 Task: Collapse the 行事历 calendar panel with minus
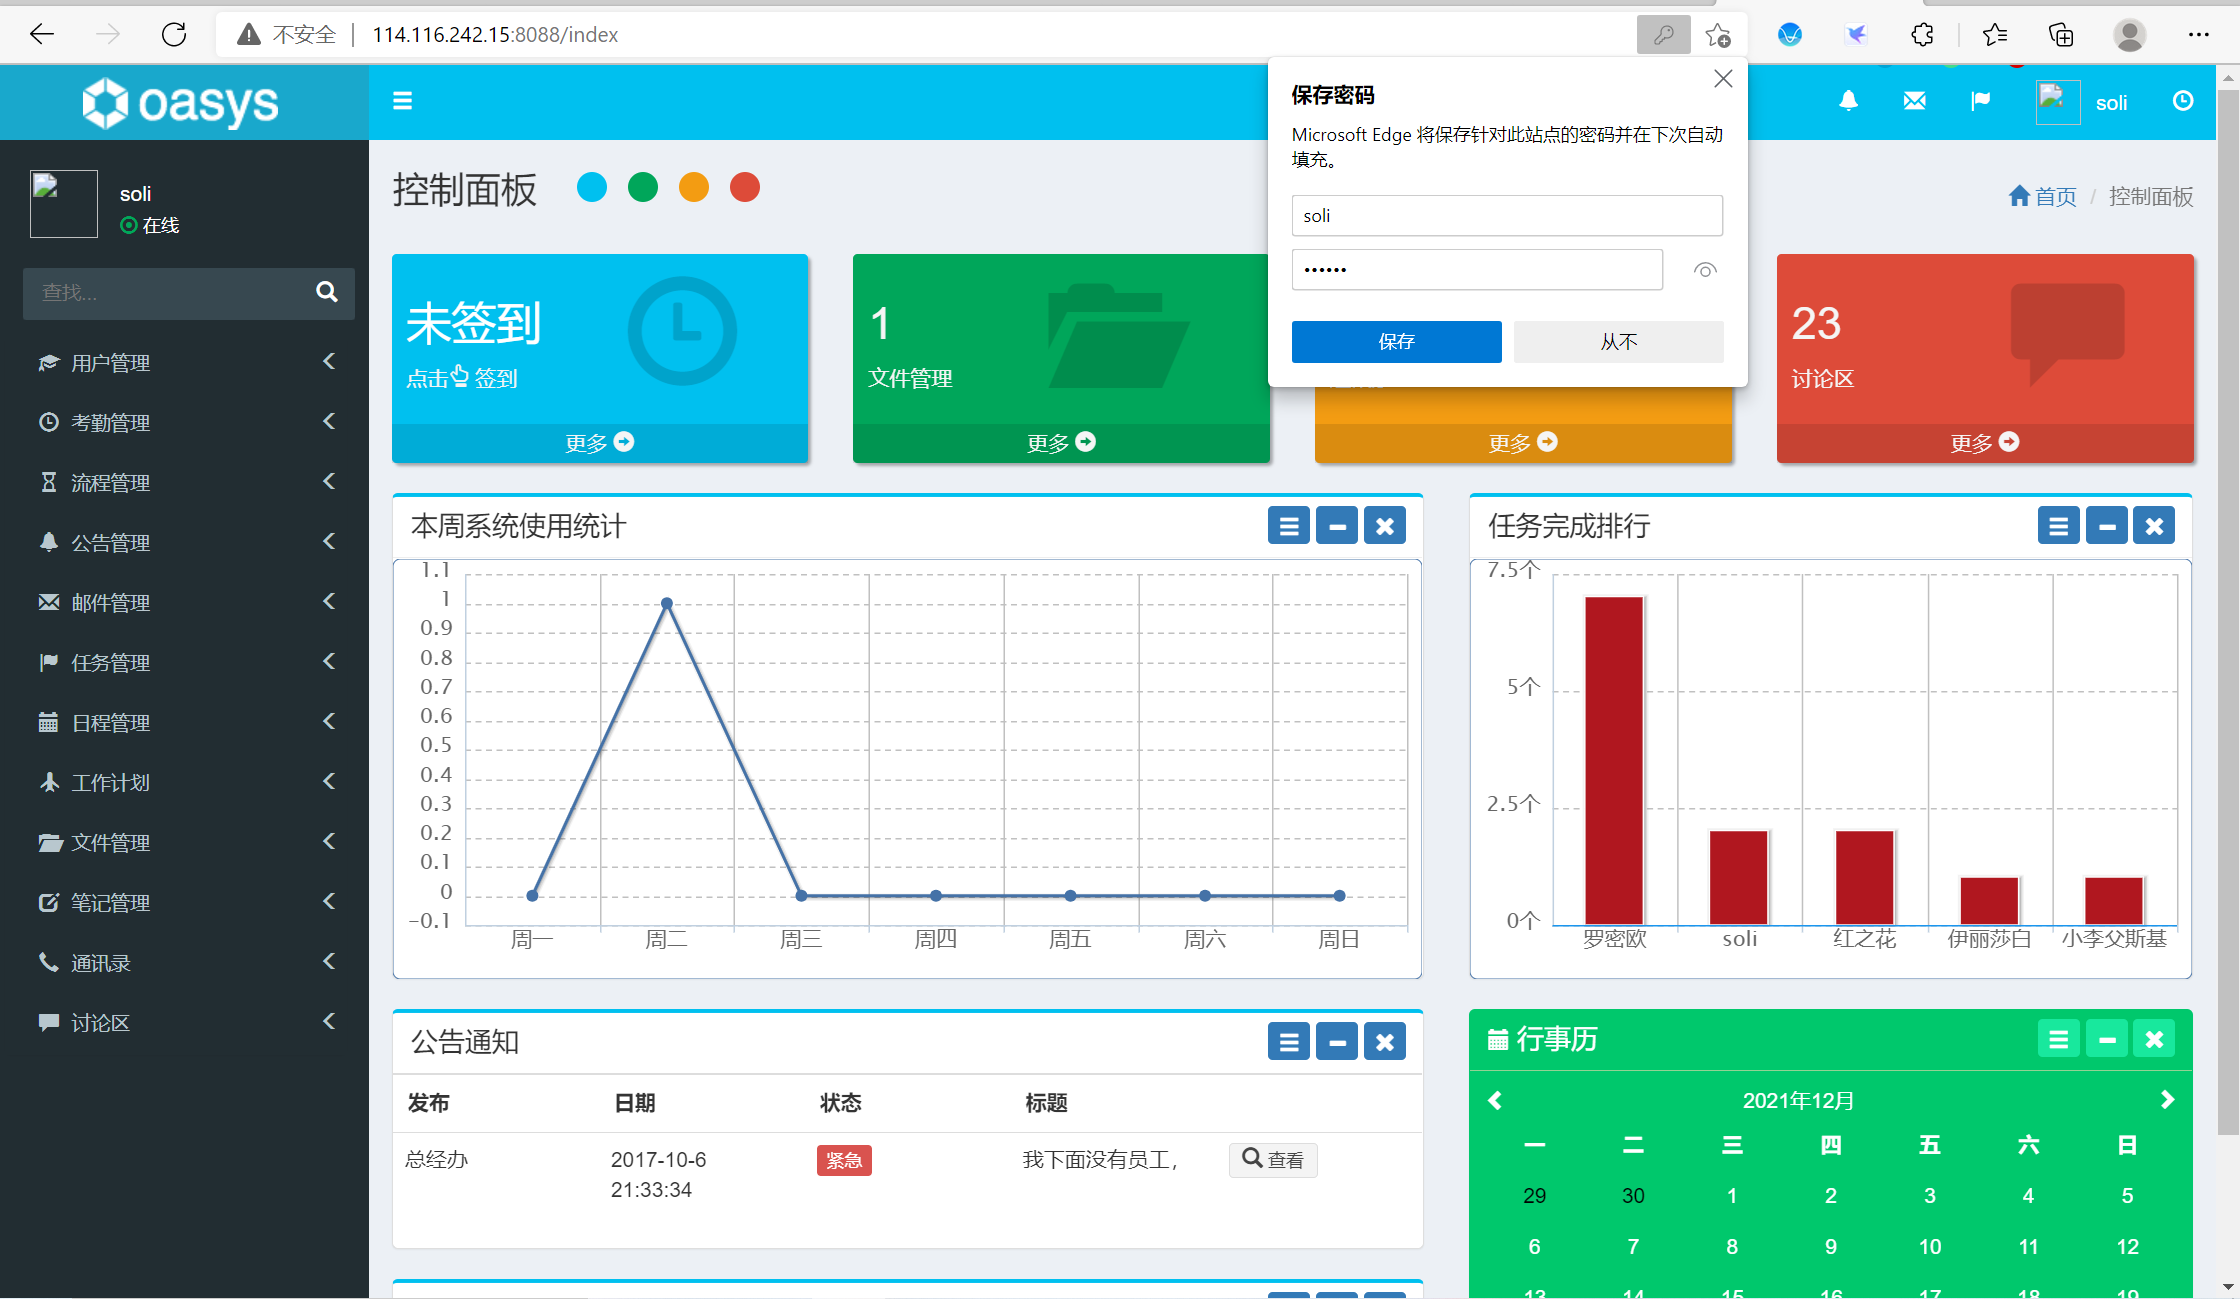pos(2106,1040)
